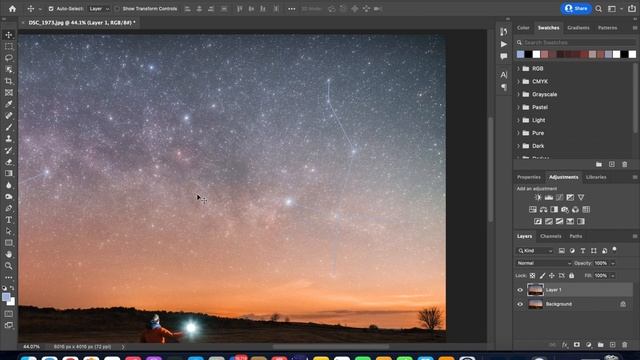Open layer styles fx button
This screenshot has width=640, height=360.
(565, 345)
